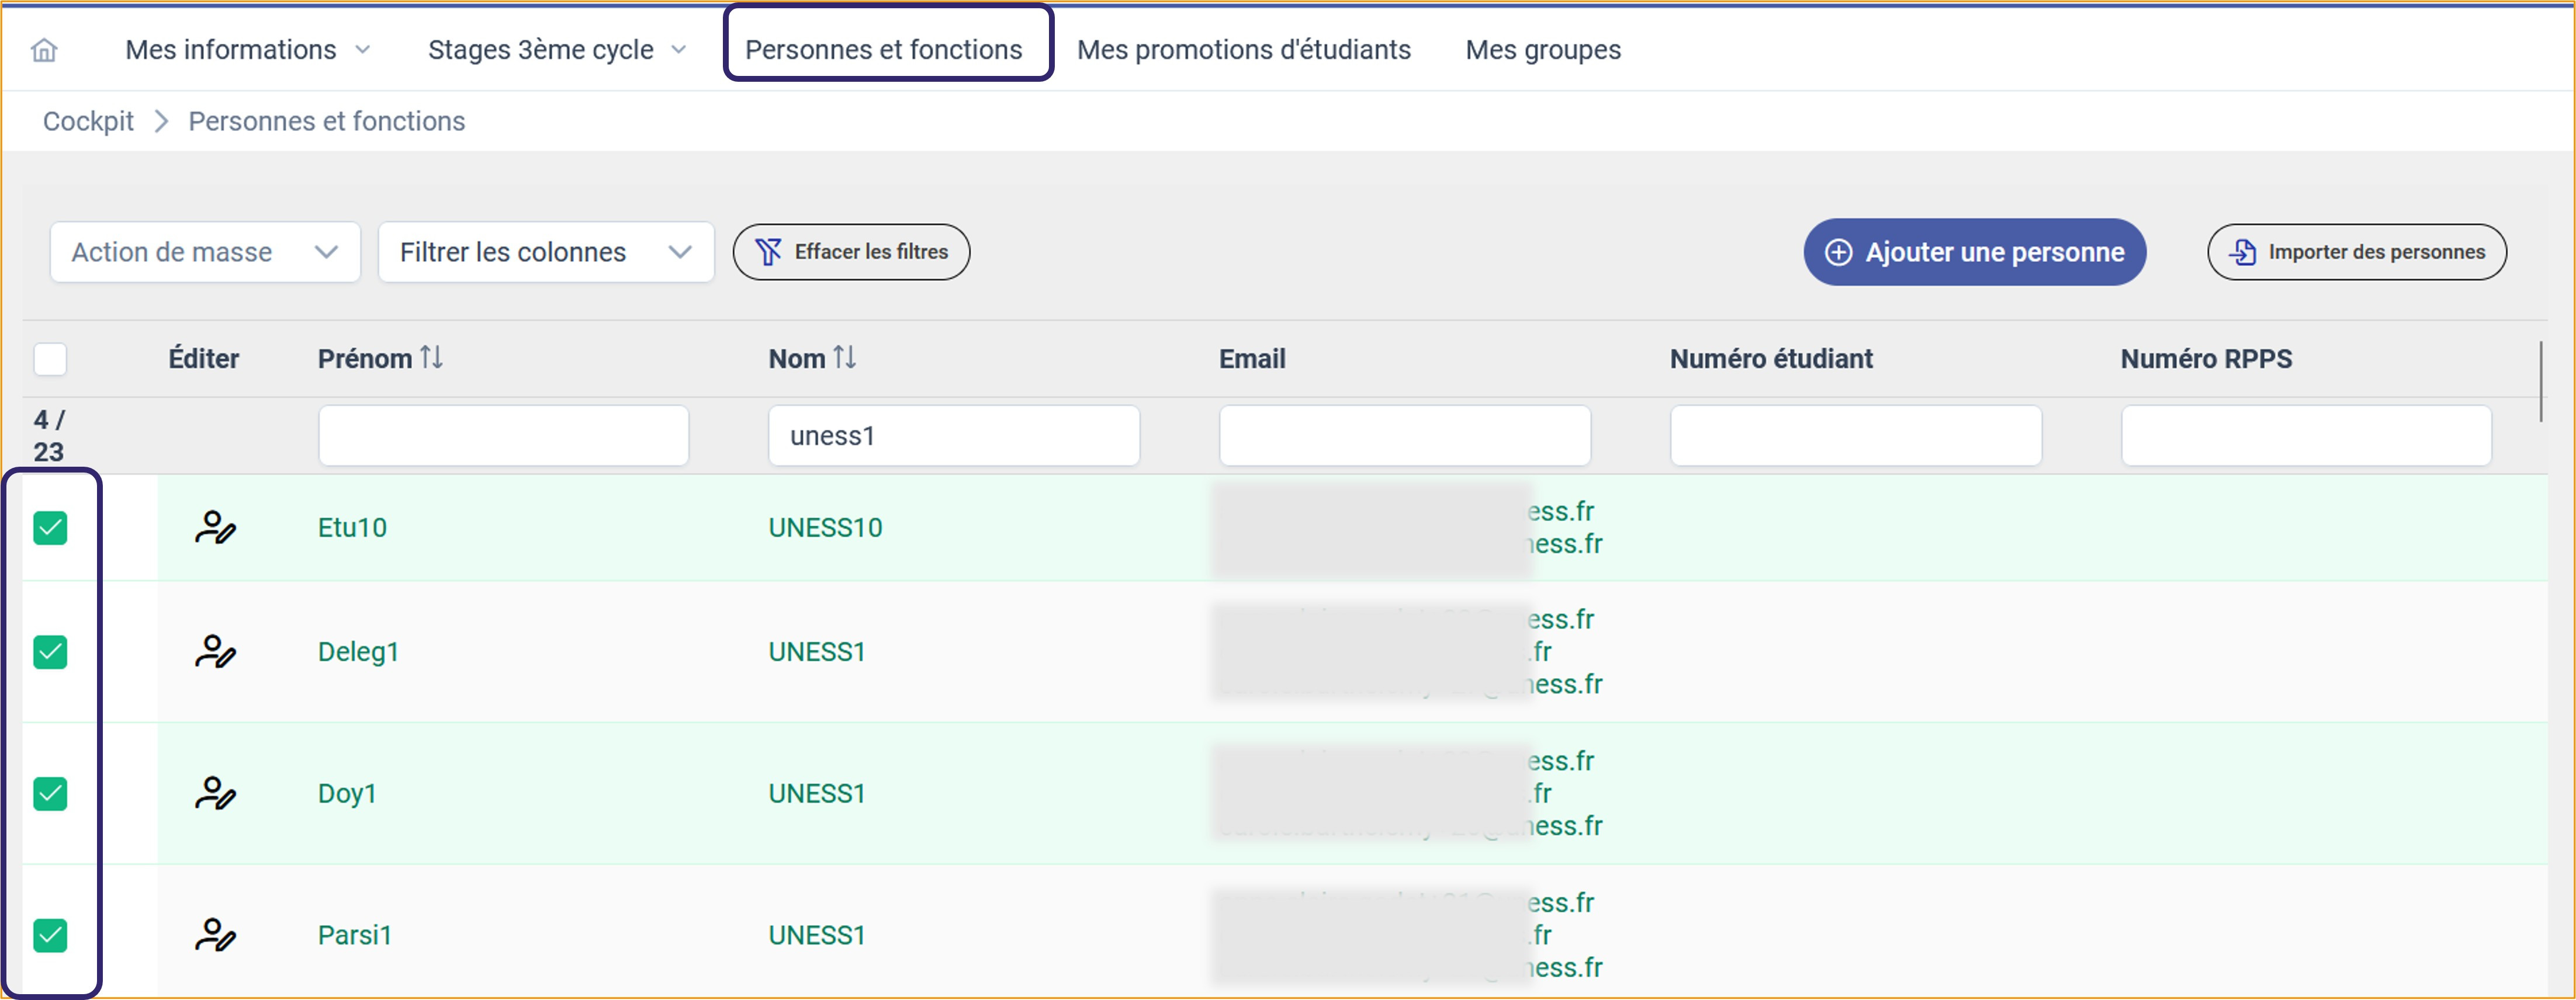Click edit person icon for Deleg1
Screen dimensions: 2576x1000
pyautogui.click(x=215, y=652)
